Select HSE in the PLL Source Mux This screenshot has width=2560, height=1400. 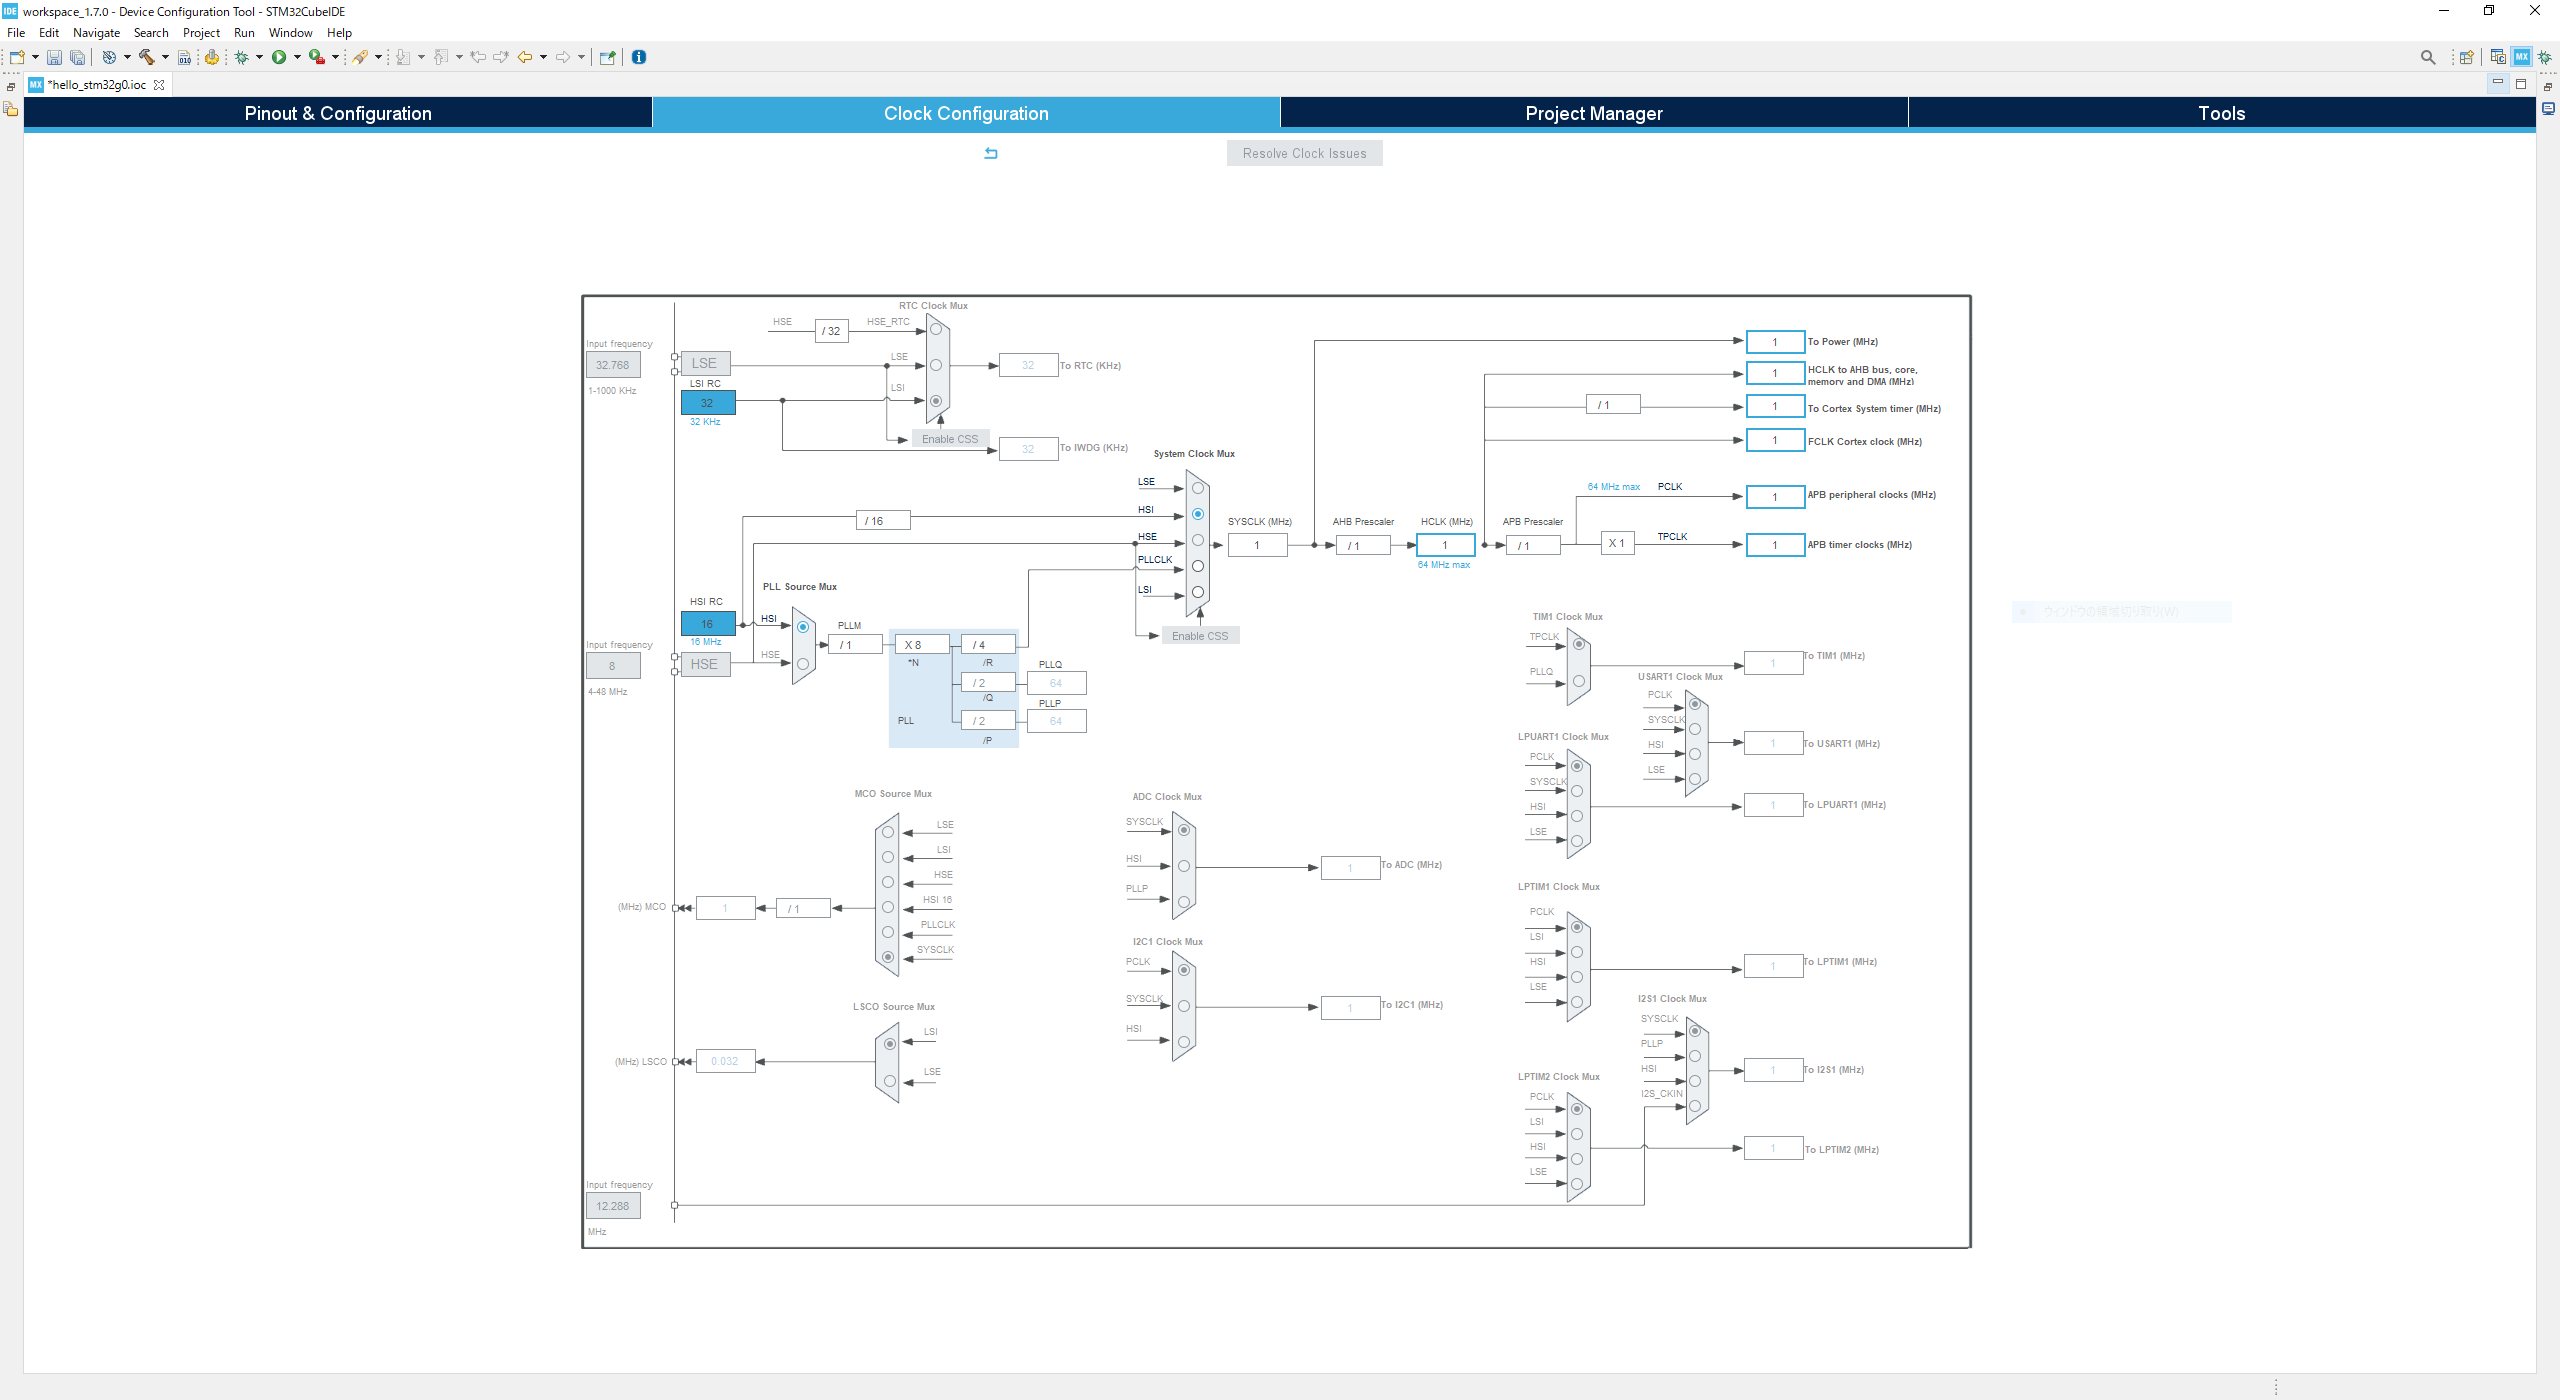802,664
